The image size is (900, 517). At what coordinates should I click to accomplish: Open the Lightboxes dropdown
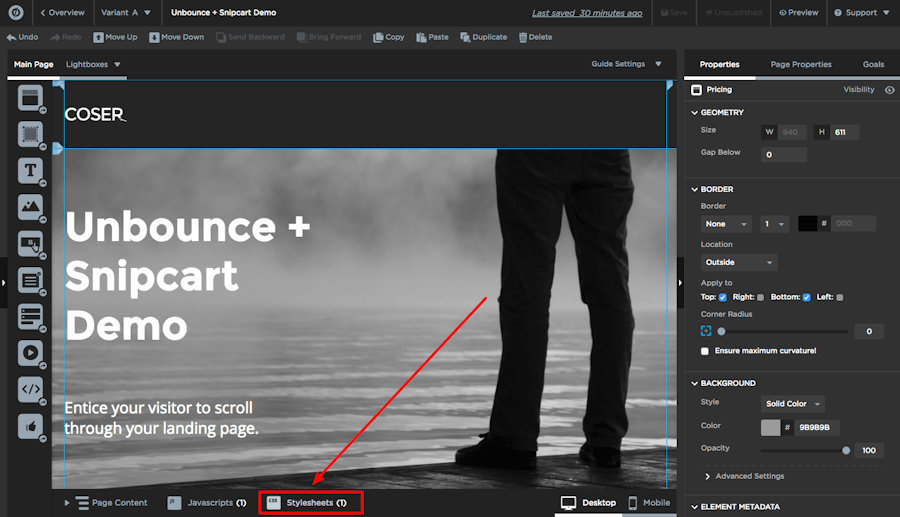93,64
